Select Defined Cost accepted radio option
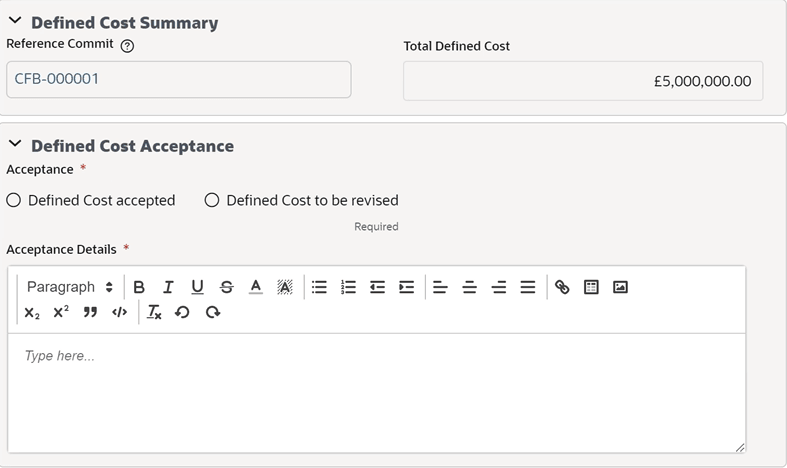Screen dimensions: 787x468 click(x=14, y=200)
